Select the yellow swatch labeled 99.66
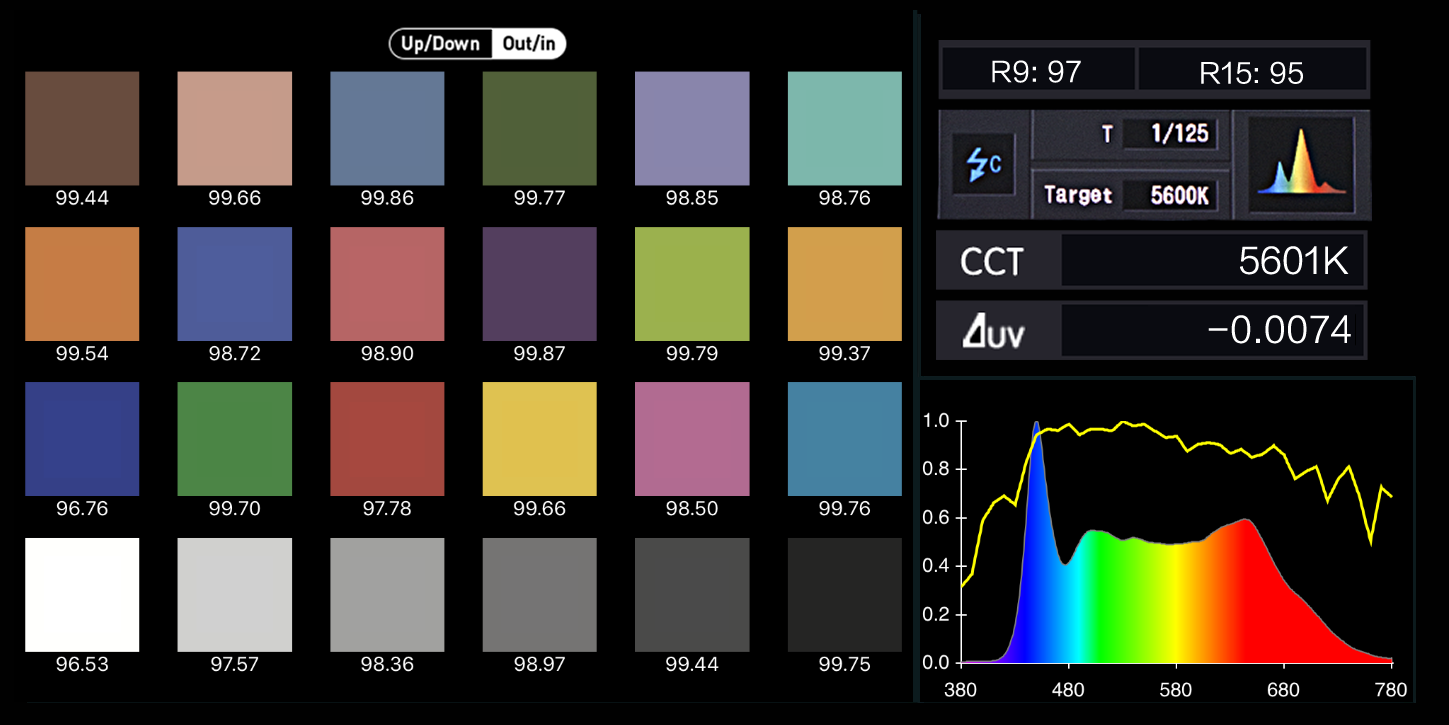Viewport: 1449px width, 725px height. (539, 439)
